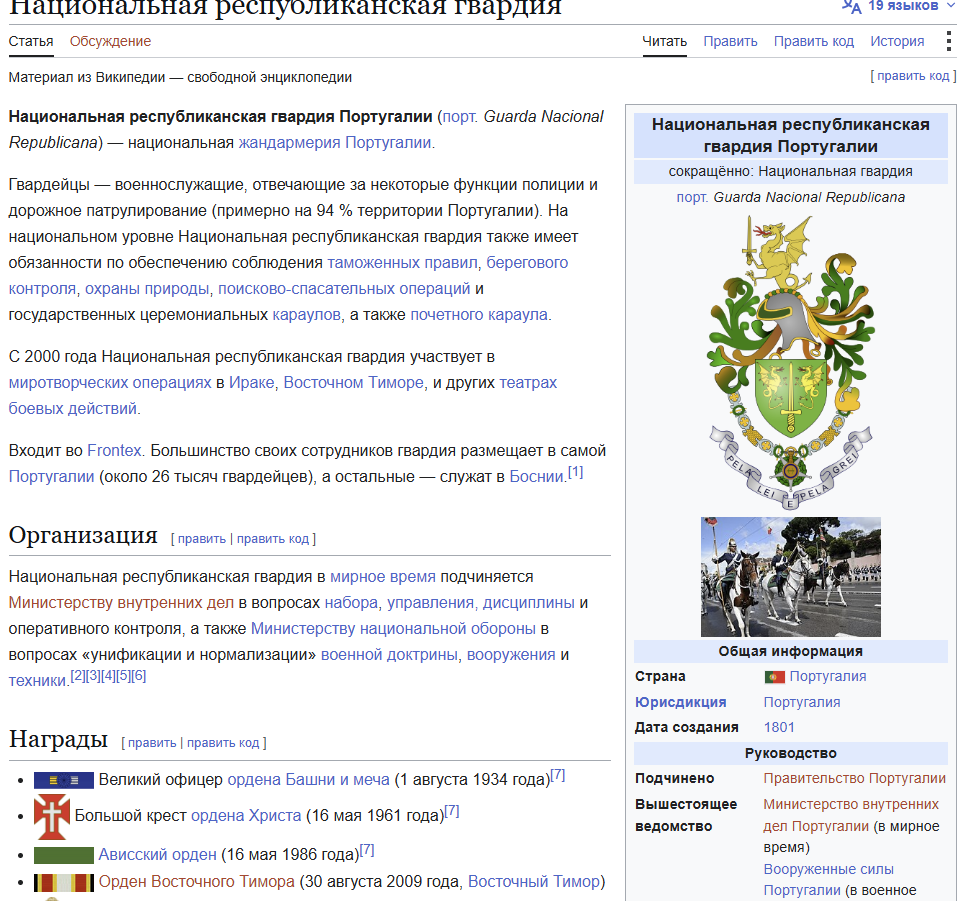This screenshot has height=901, width=962.
Task: Click править link beside Организация heading
Action: click(x=202, y=539)
